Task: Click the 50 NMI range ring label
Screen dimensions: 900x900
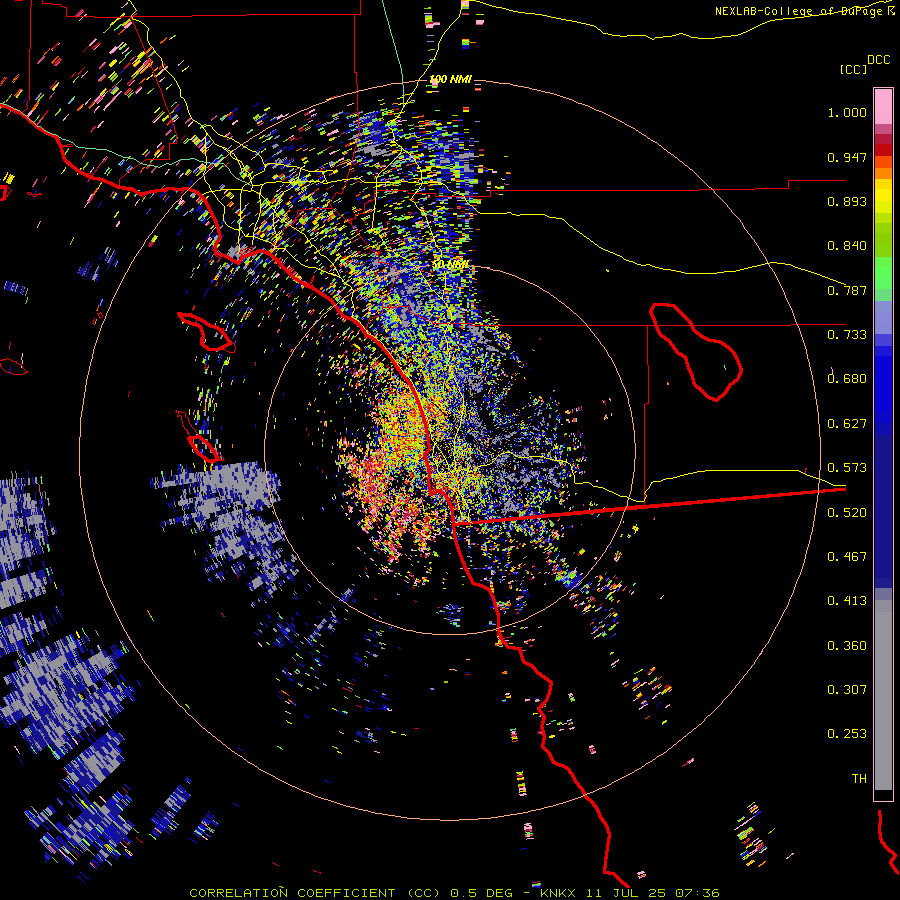Action: click(451, 265)
